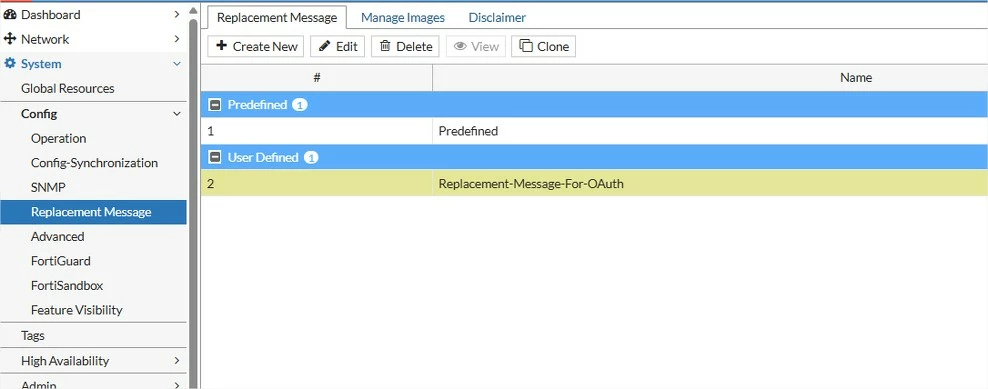Click the User Defined group count badge
This screenshot has height=389, width=988.
click(x=311, y=158)
